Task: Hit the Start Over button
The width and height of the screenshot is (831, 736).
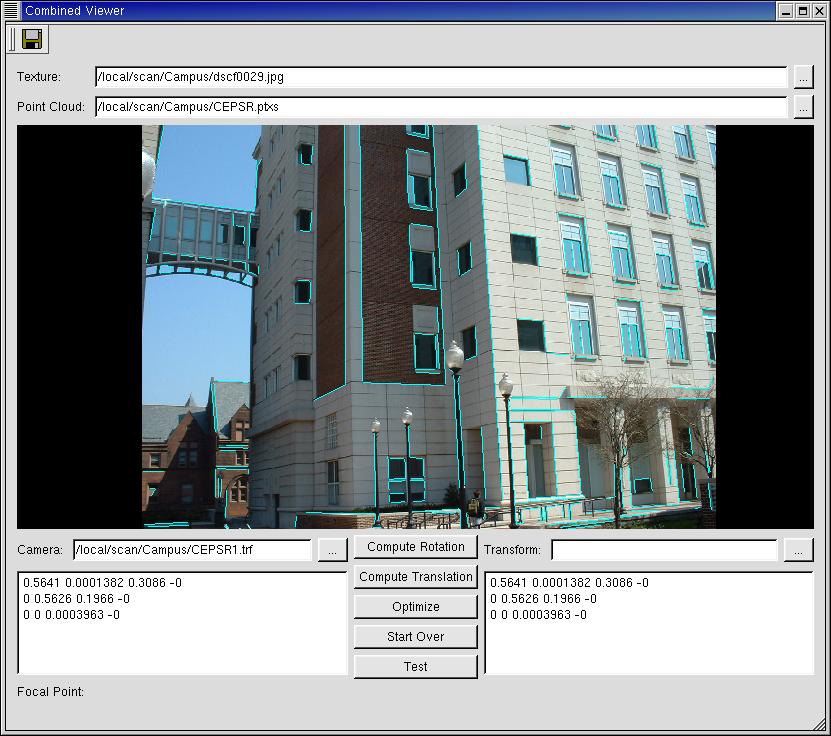Action: (x=415, y=637)
